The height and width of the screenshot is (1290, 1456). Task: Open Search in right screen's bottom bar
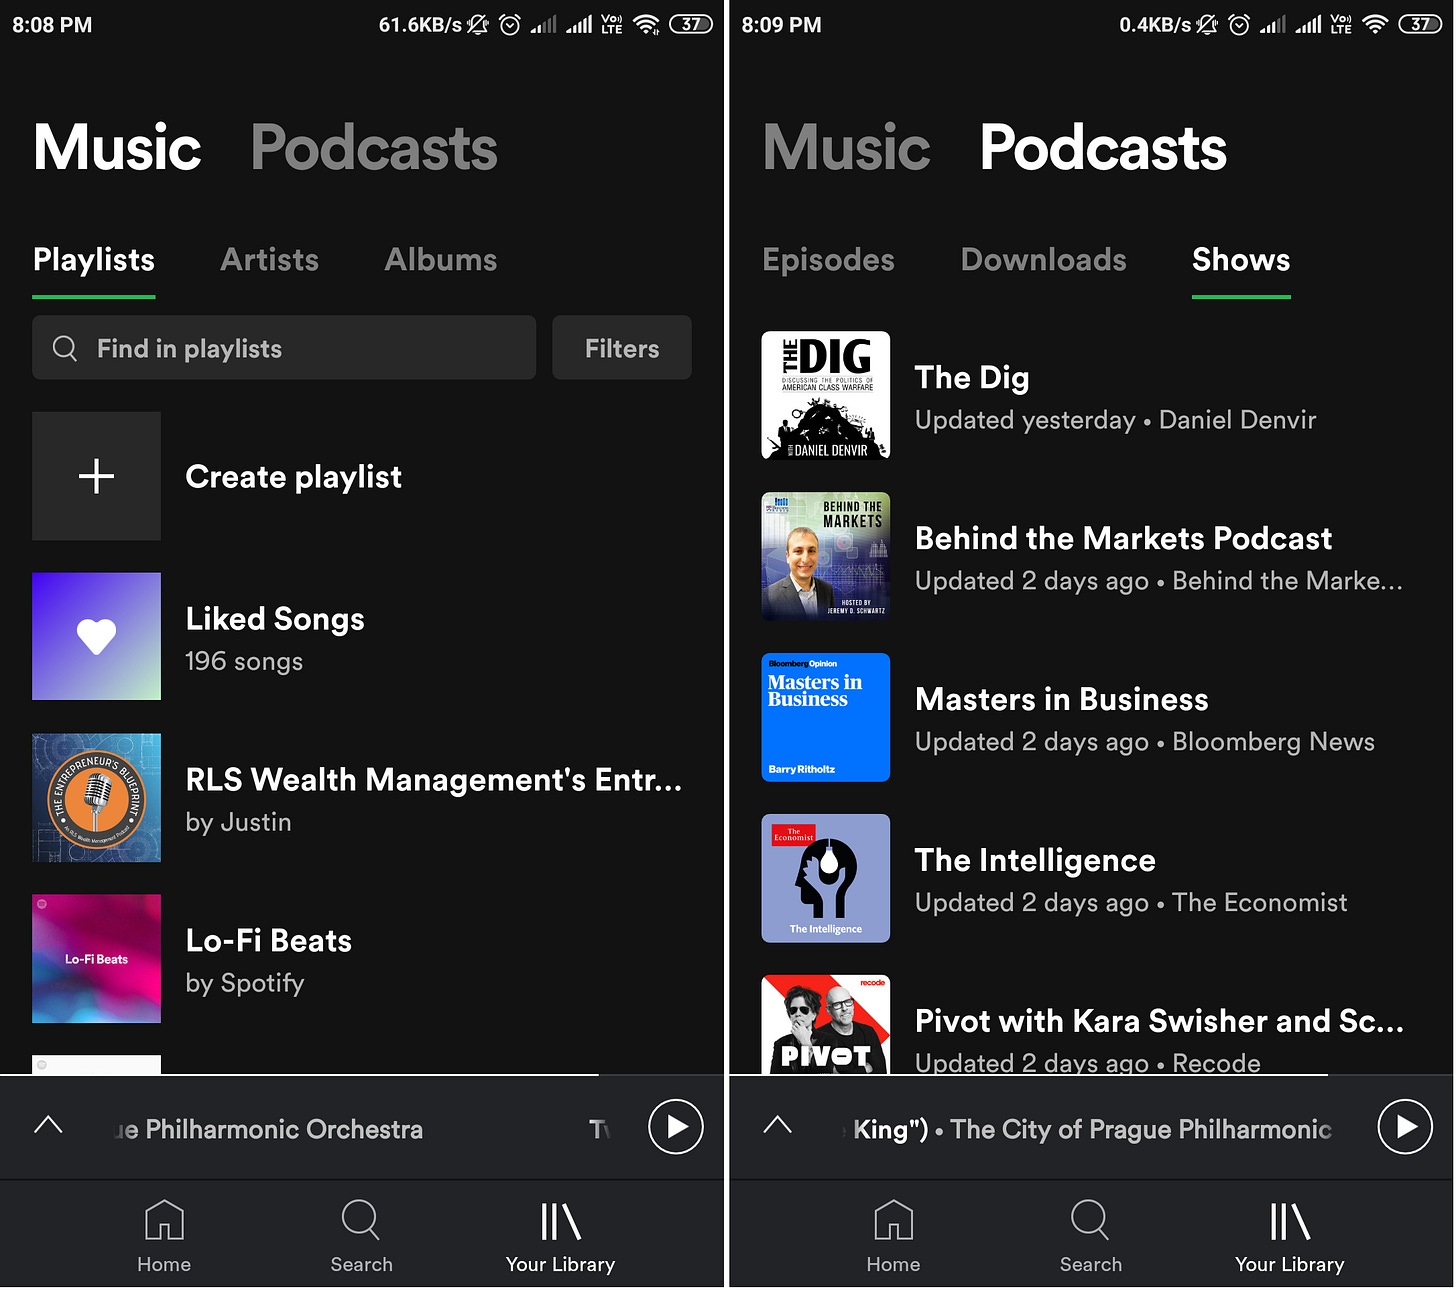pyautogui.click(x=1090, y=1236)
